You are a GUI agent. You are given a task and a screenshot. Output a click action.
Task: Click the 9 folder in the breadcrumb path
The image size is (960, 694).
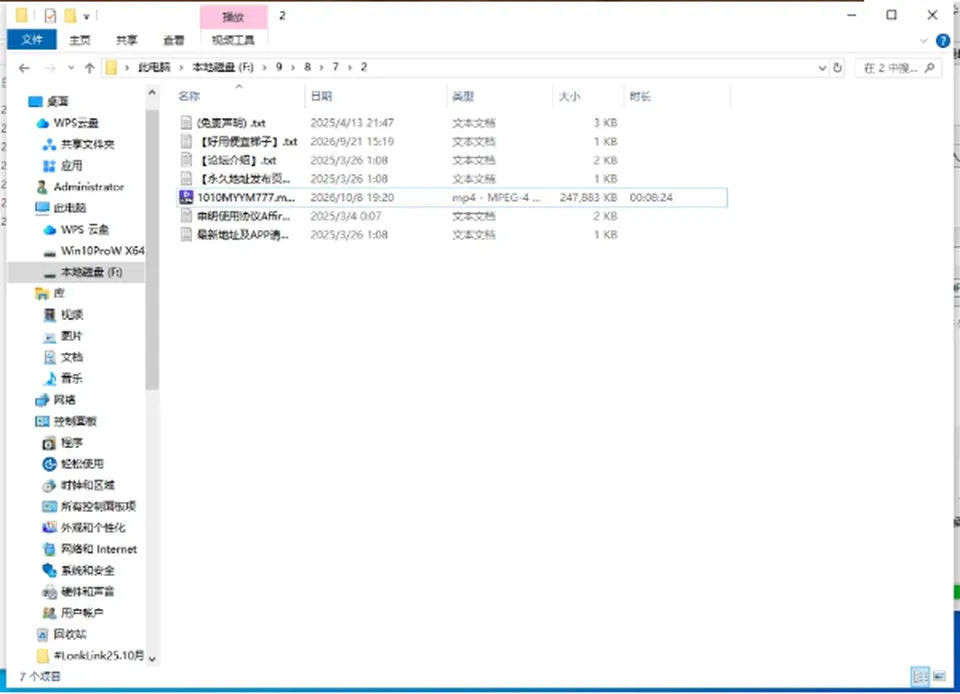279,67
